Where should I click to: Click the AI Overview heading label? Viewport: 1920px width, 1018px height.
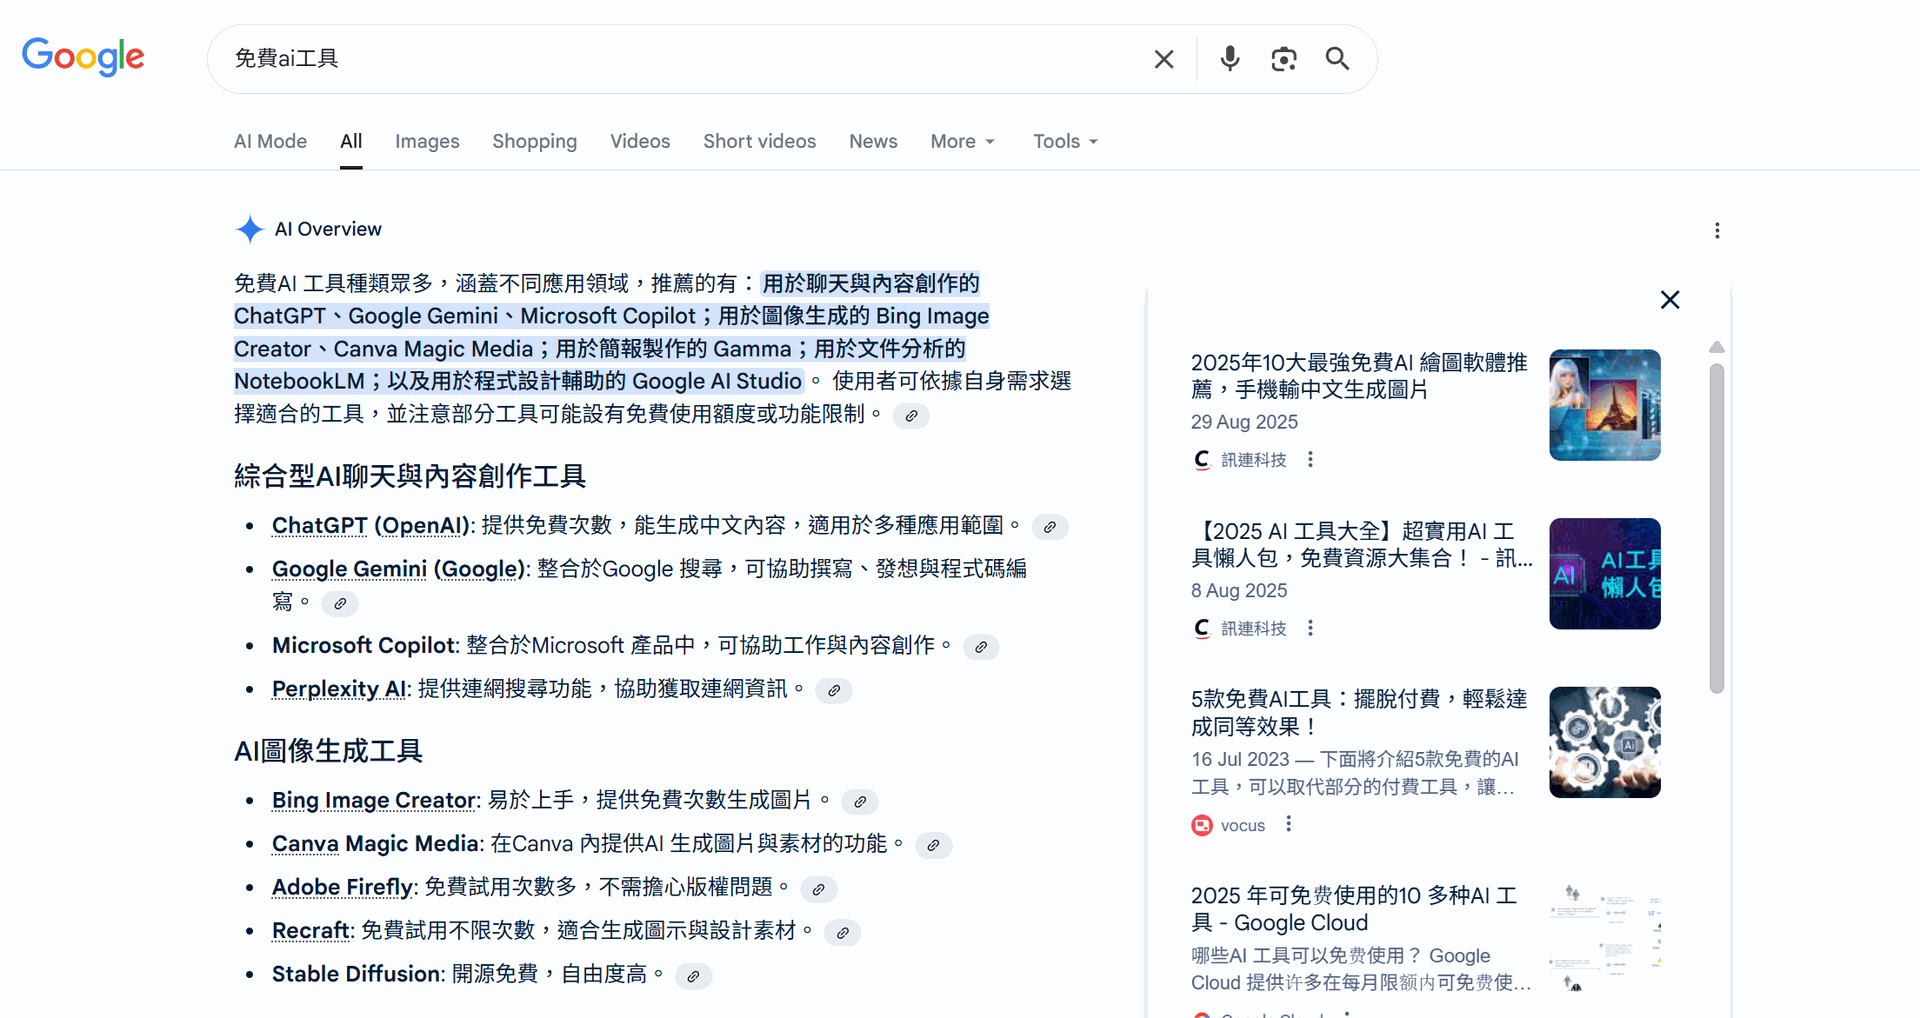(328, 229)
